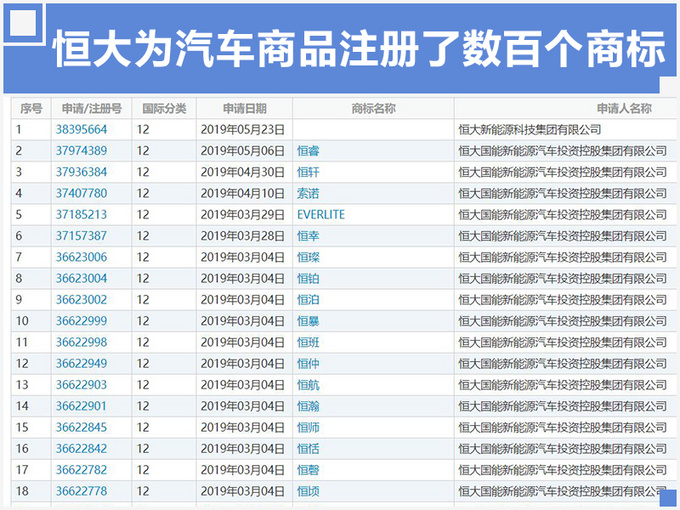Open the 恒泊 trademark link
680x510 pixels.
[308, 299]
